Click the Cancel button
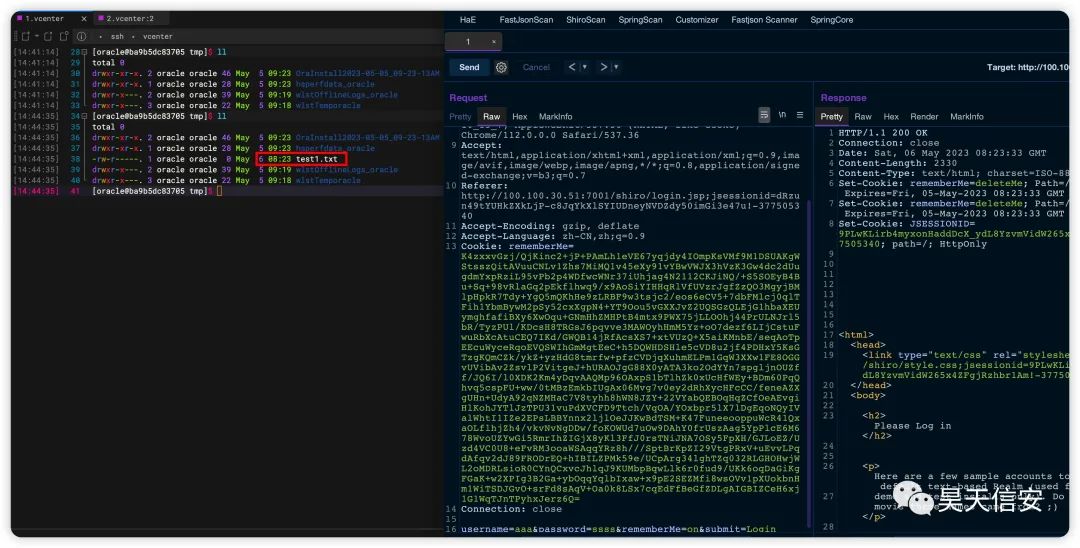This screenshot has height=548, width=1080. pyautogui.click(x=536, y=67)
